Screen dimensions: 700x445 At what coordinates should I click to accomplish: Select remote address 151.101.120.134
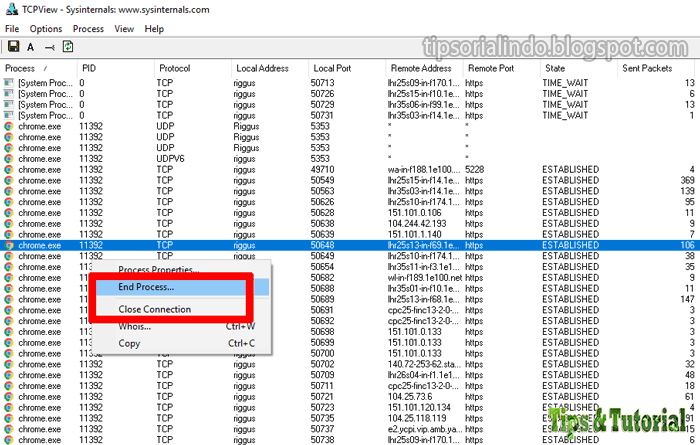[419, 408]
